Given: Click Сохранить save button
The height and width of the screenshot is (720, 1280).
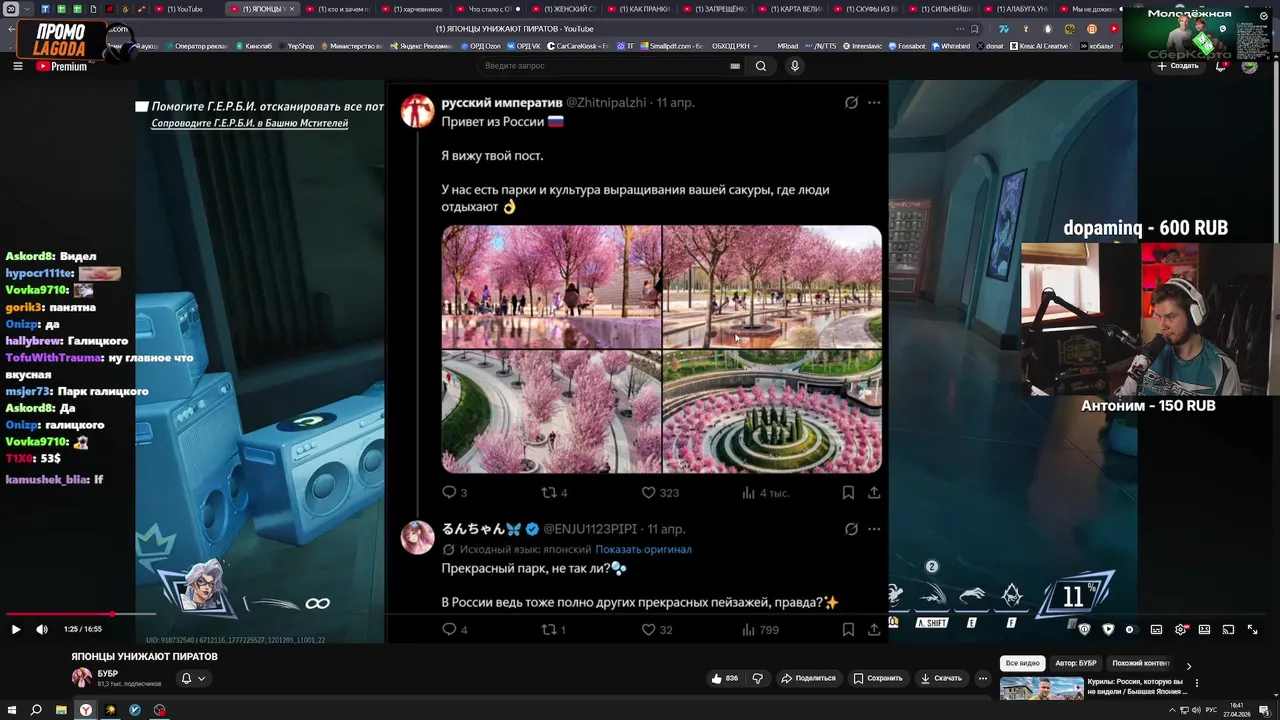Looking at the screenshot, I should point(878,678).
